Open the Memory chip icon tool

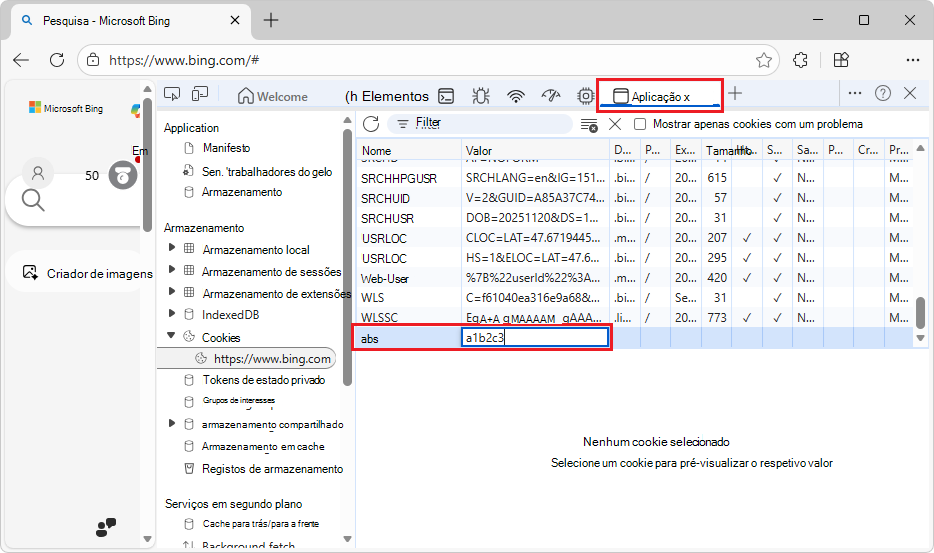pos(586,96)
